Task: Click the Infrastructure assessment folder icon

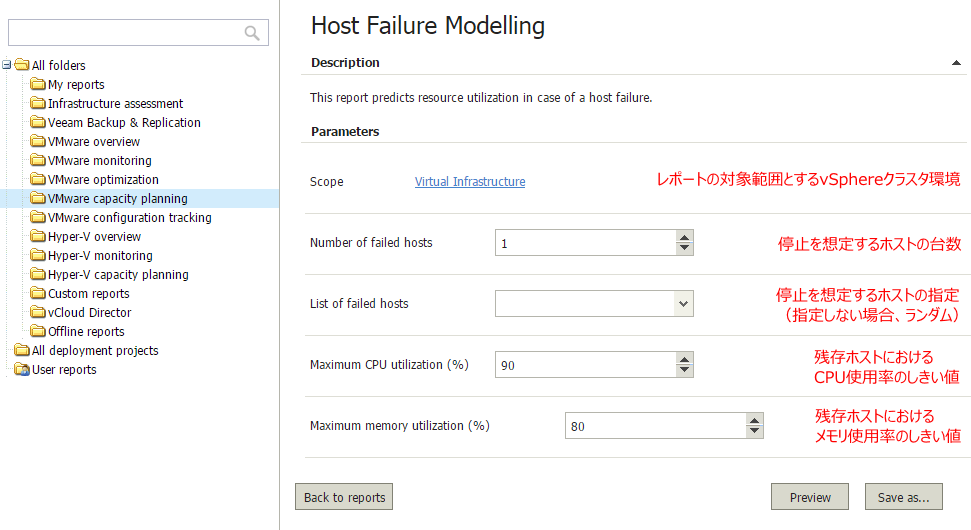Action: 38,103
